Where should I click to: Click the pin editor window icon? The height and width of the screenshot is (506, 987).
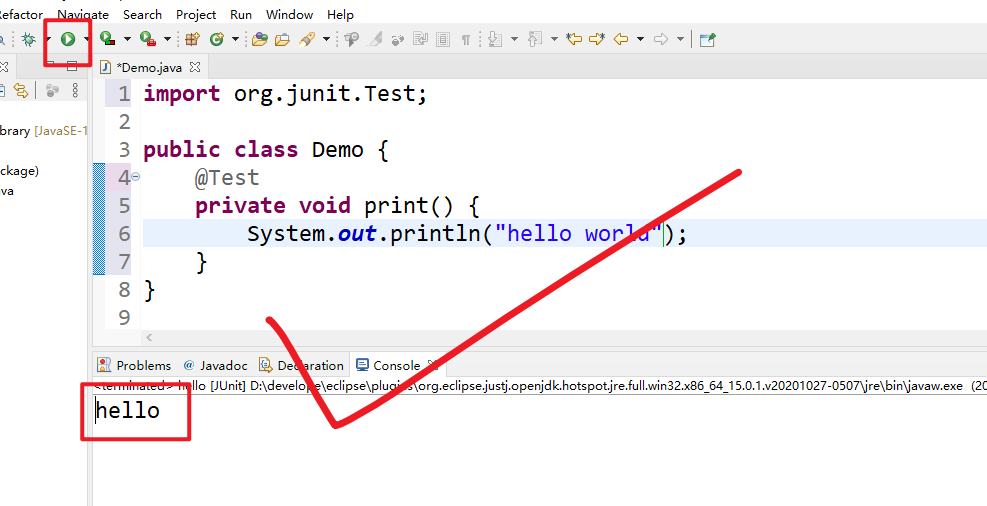coord(708,40)
